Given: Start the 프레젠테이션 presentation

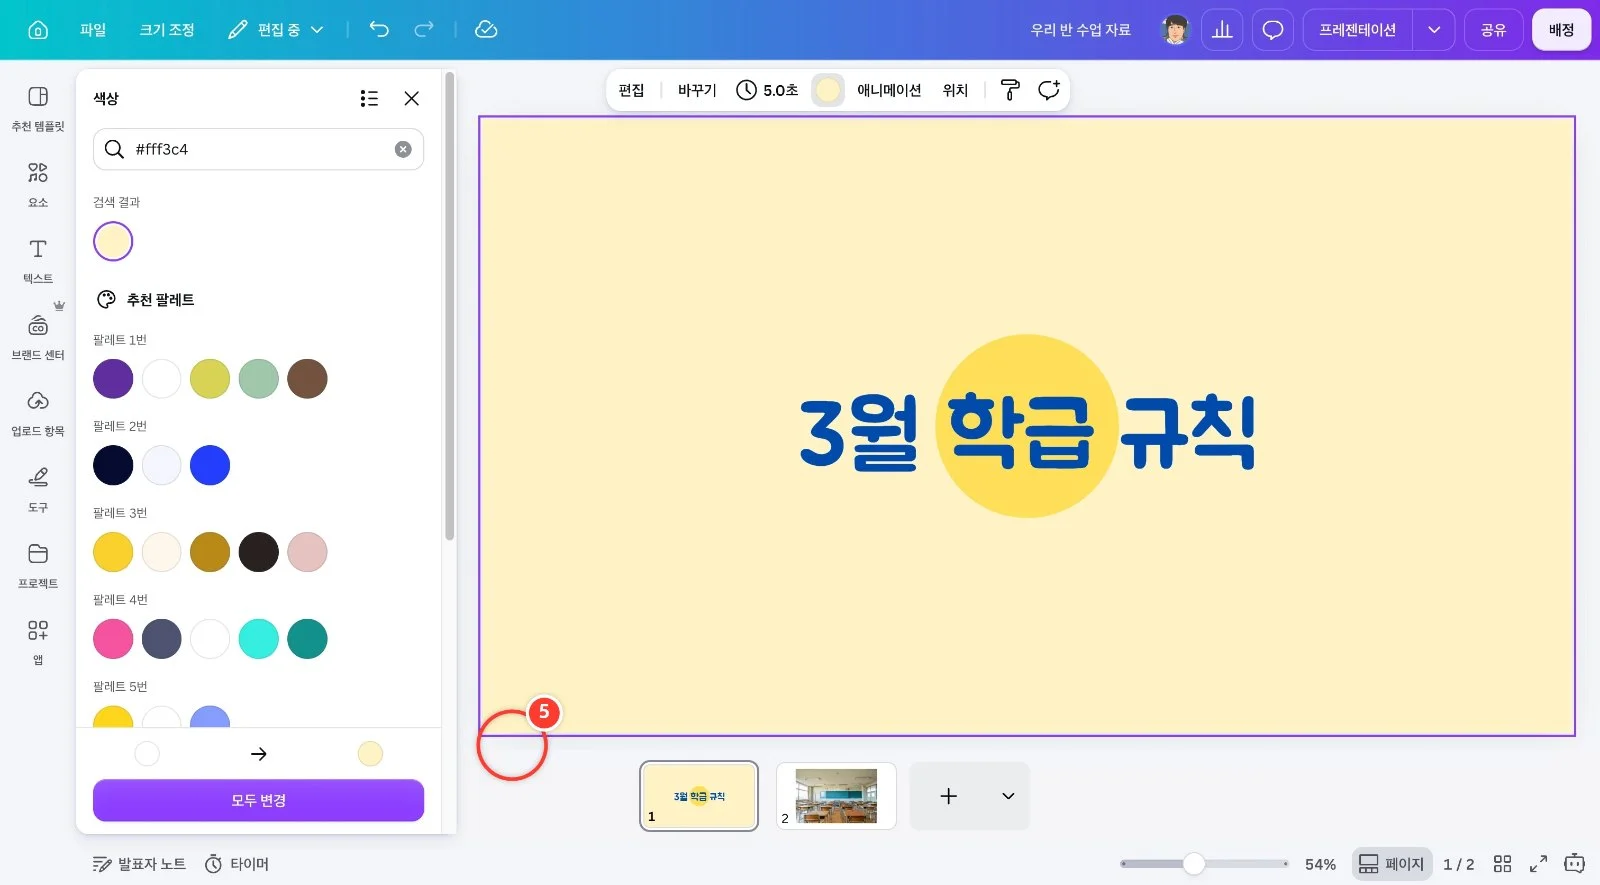Looking at the screenshot, I should coord(1357,30).
